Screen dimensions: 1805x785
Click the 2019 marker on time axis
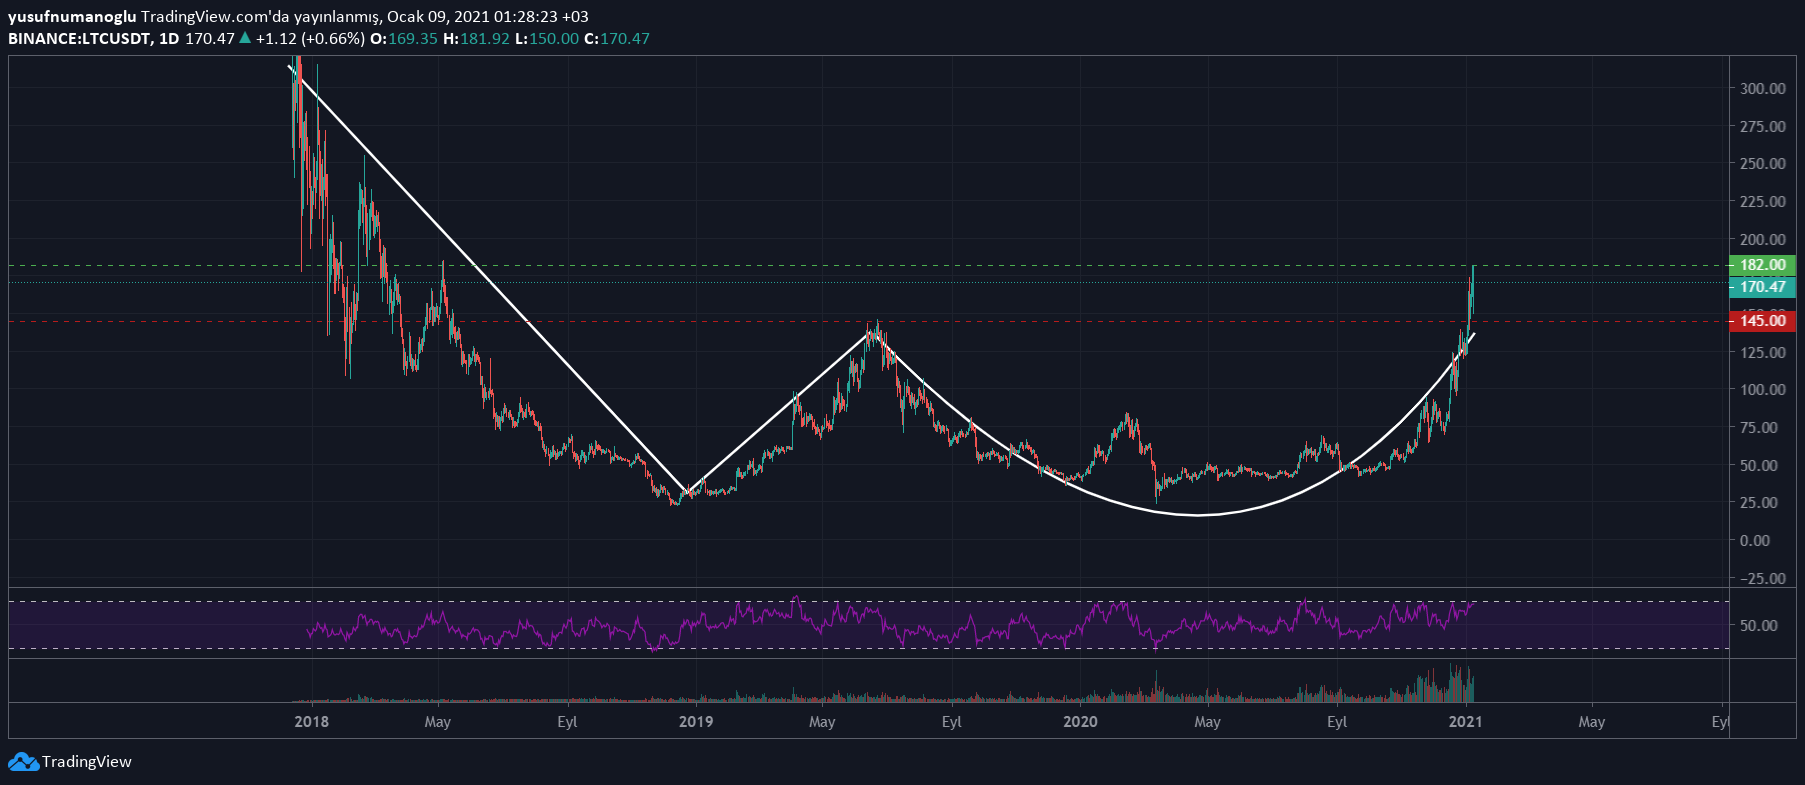tap(696, 722)
